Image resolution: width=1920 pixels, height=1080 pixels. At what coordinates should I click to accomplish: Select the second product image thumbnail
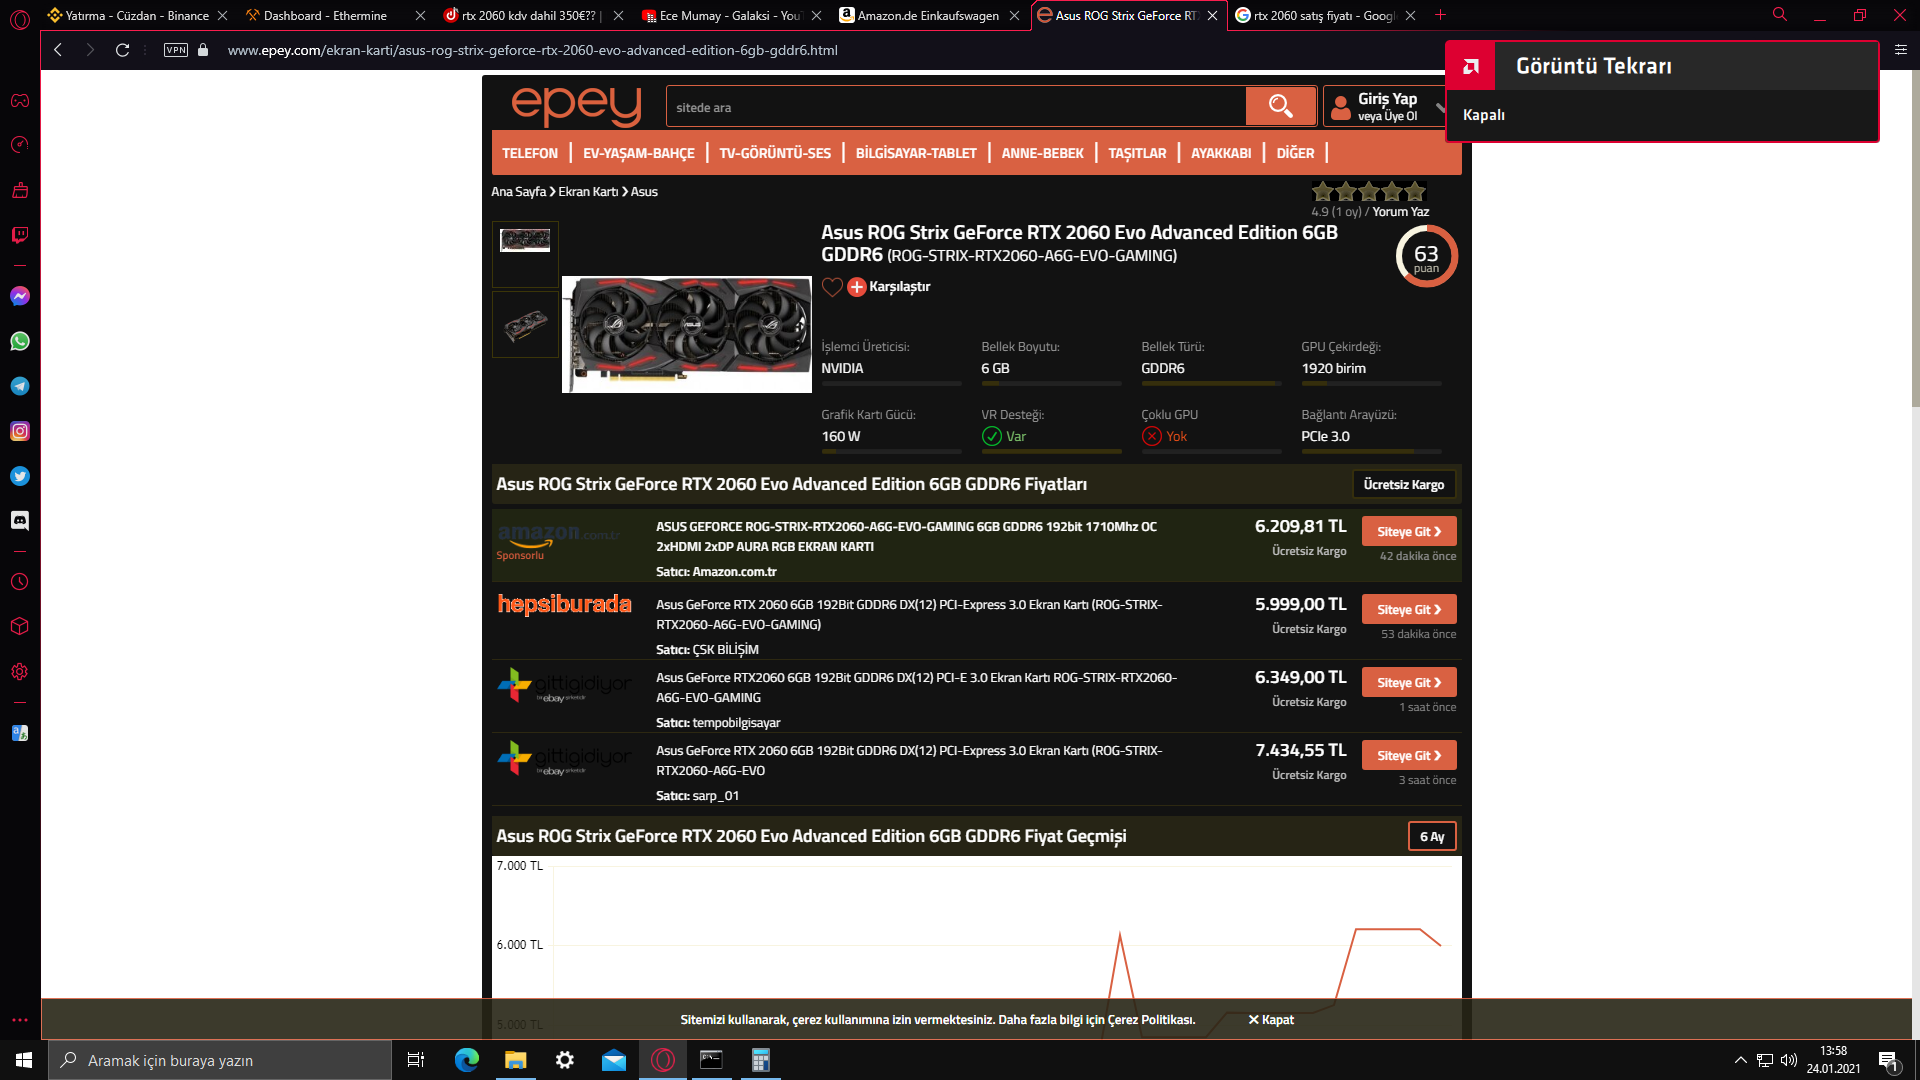pyautogui.click(x=525, y=324)
